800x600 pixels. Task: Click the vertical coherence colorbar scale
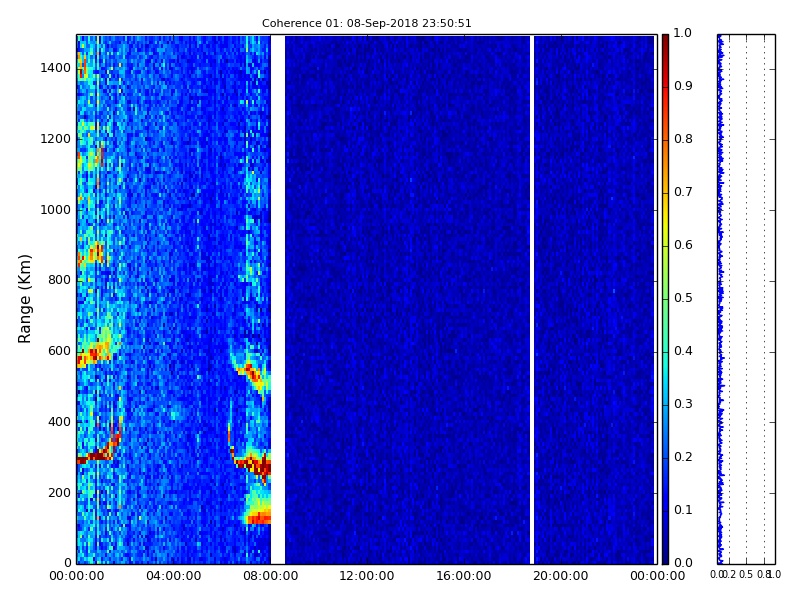click(665, 299)
